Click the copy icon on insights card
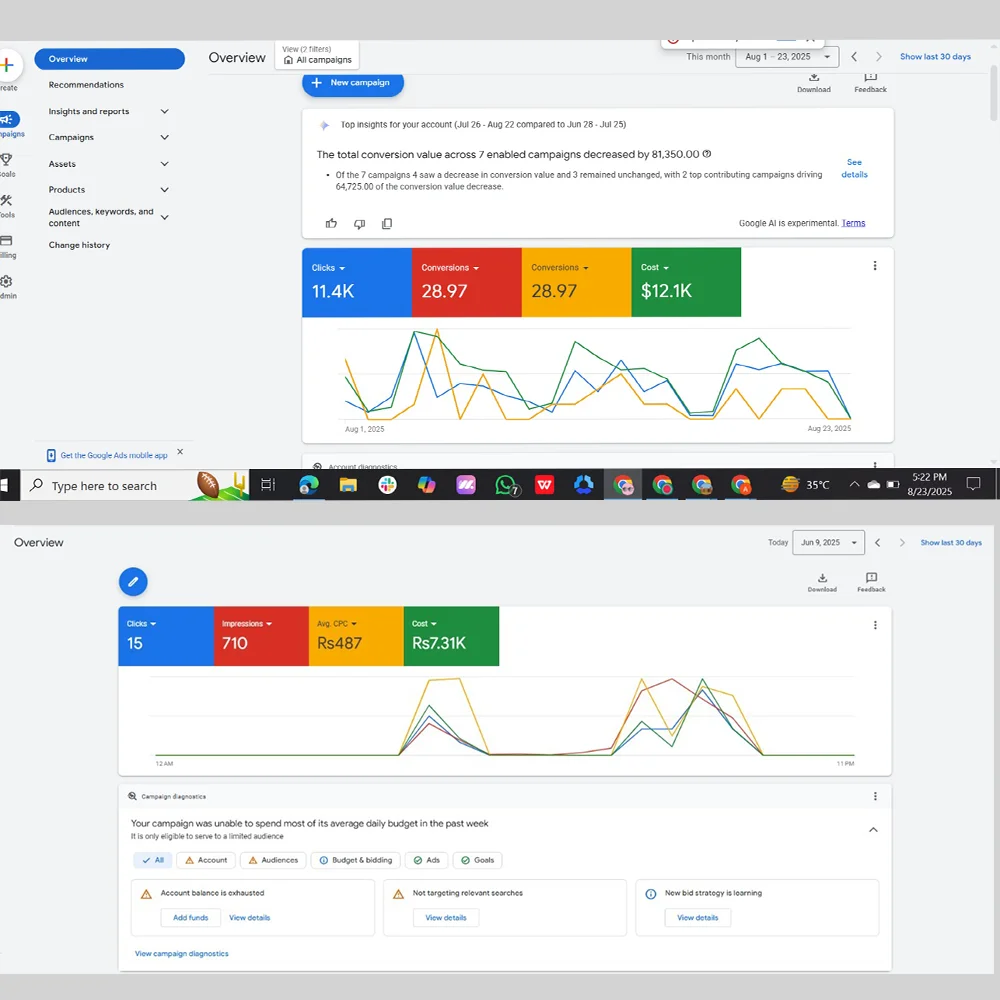The height and width of the screenshot is (1000, 1000). (387, 224)
